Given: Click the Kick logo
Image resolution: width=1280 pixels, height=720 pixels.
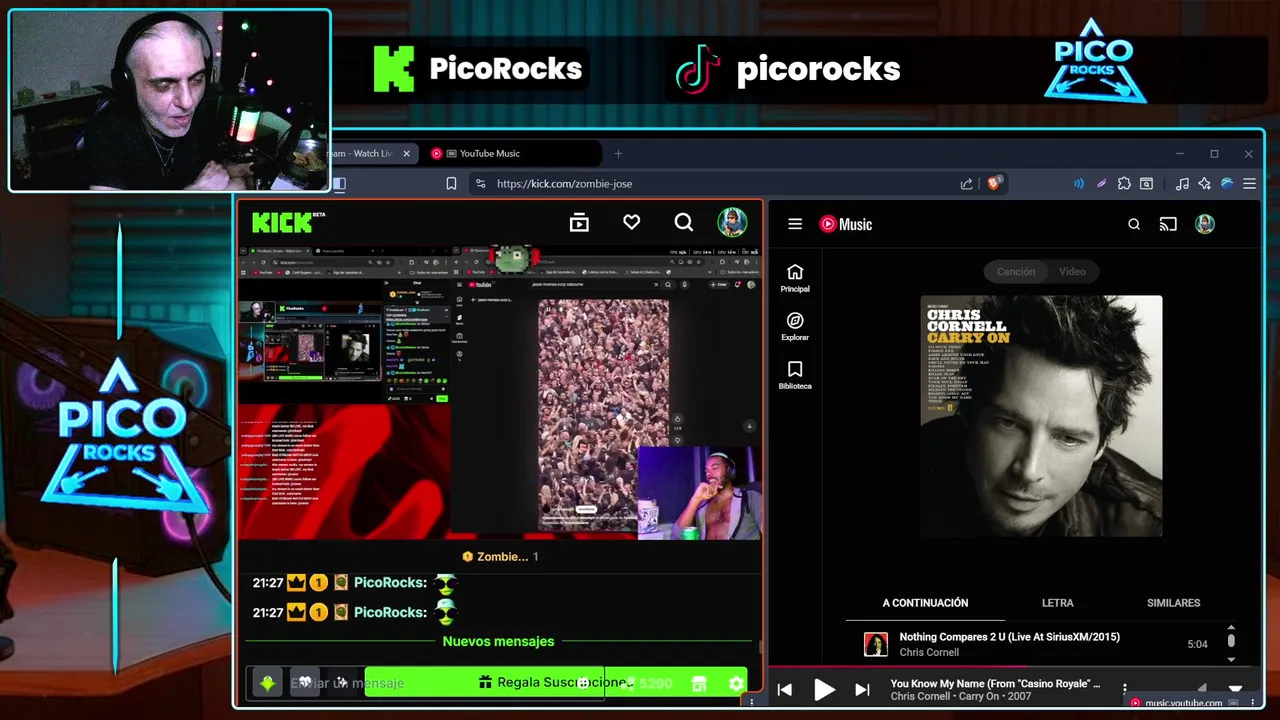Looking at the screenshot, I should pyautogui.click(x=288, y=221).
